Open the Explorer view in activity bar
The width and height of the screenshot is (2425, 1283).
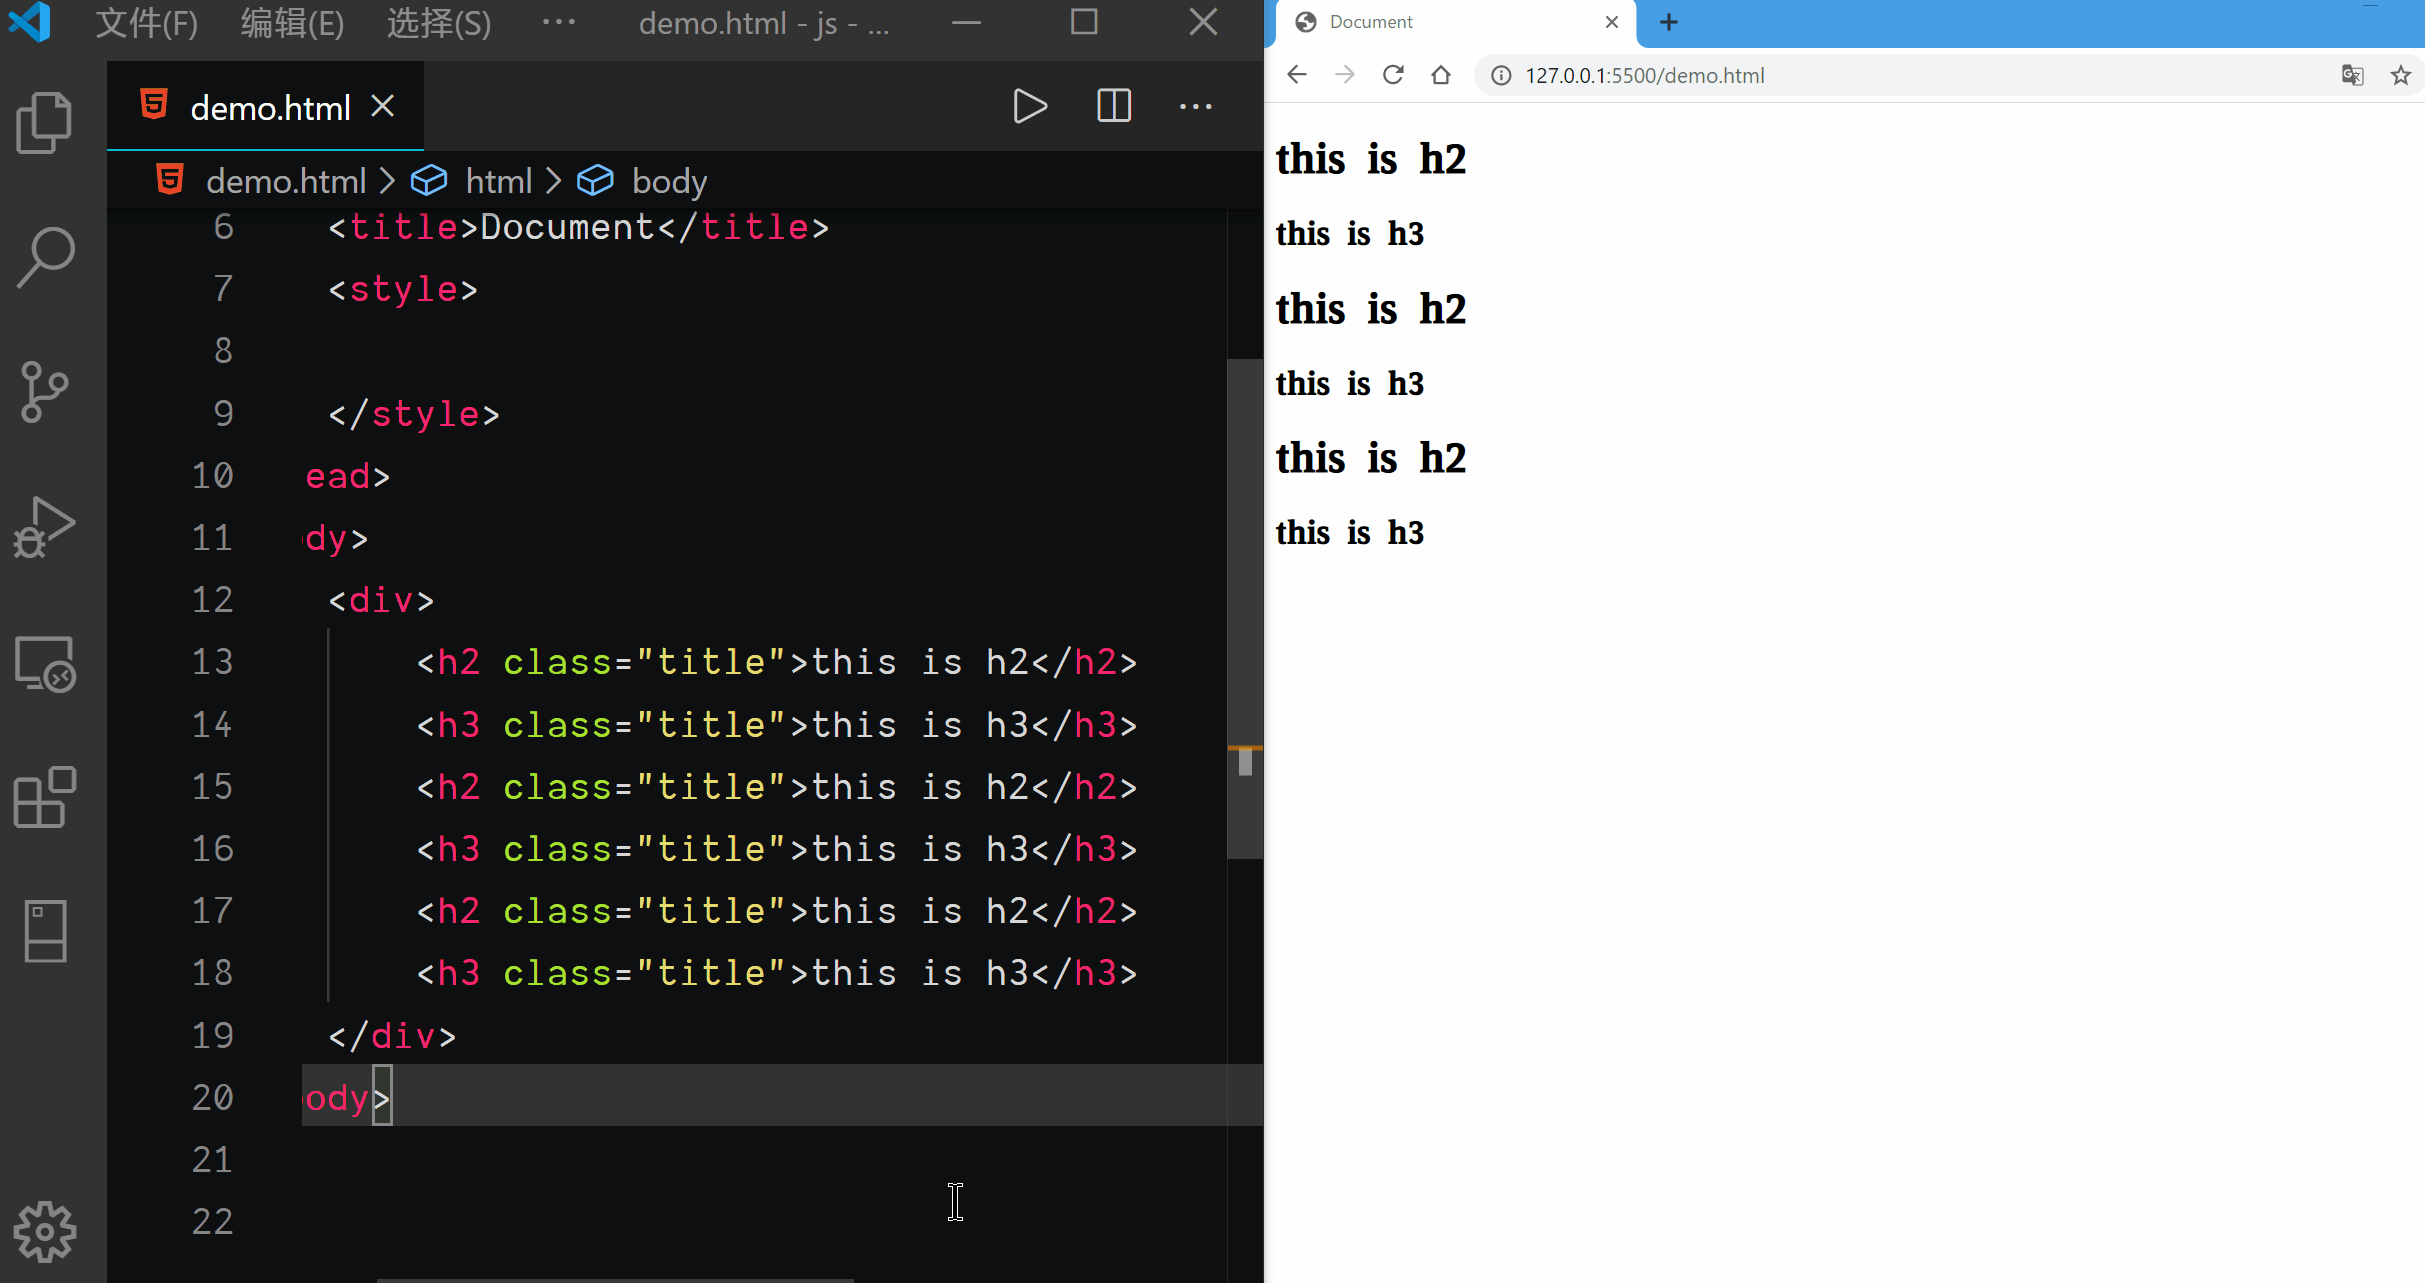45,123
